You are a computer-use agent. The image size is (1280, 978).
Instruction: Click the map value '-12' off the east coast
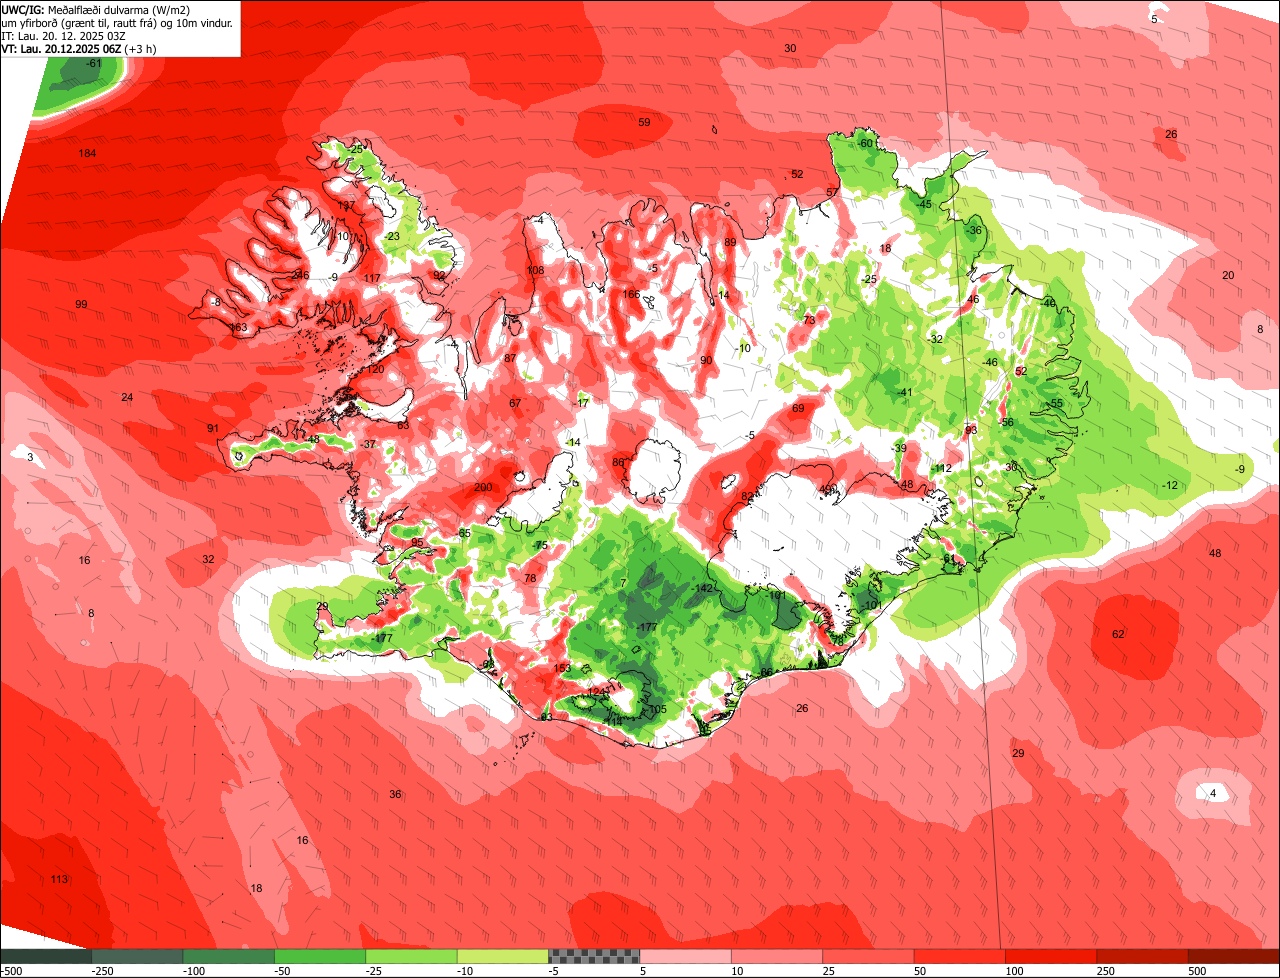click(1170, 485)
